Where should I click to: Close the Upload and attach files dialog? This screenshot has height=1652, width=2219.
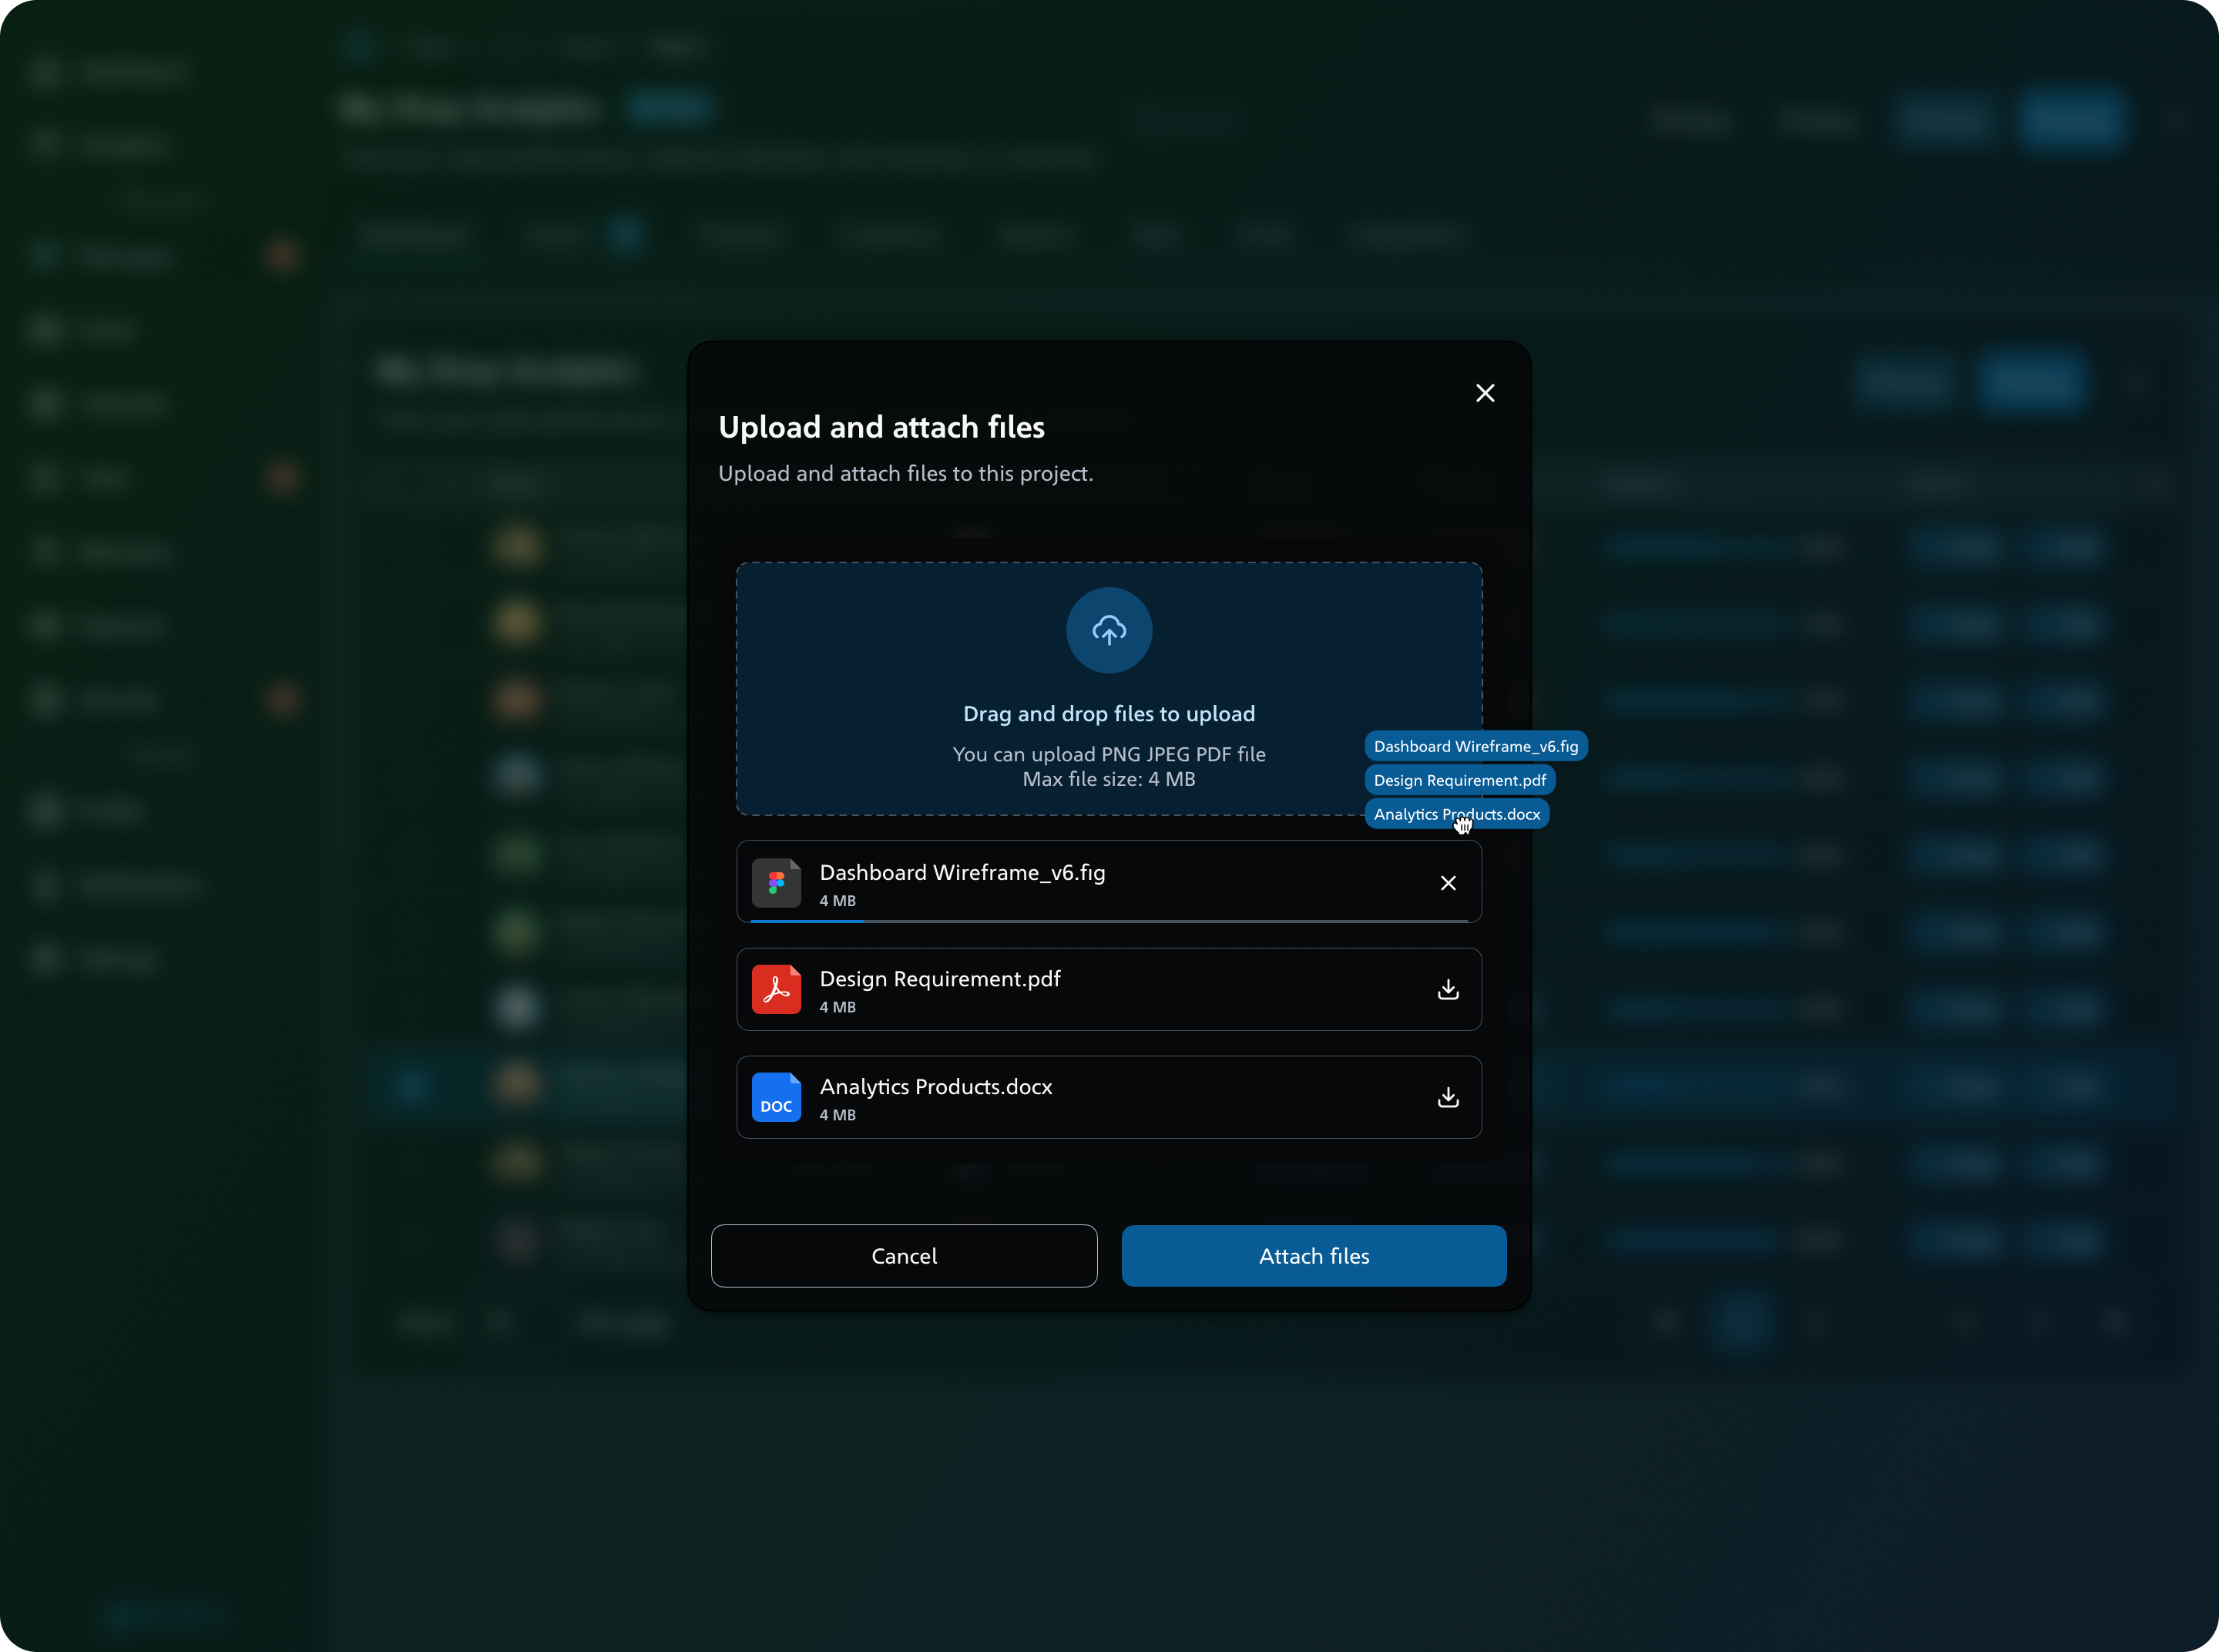(1485, 393)
